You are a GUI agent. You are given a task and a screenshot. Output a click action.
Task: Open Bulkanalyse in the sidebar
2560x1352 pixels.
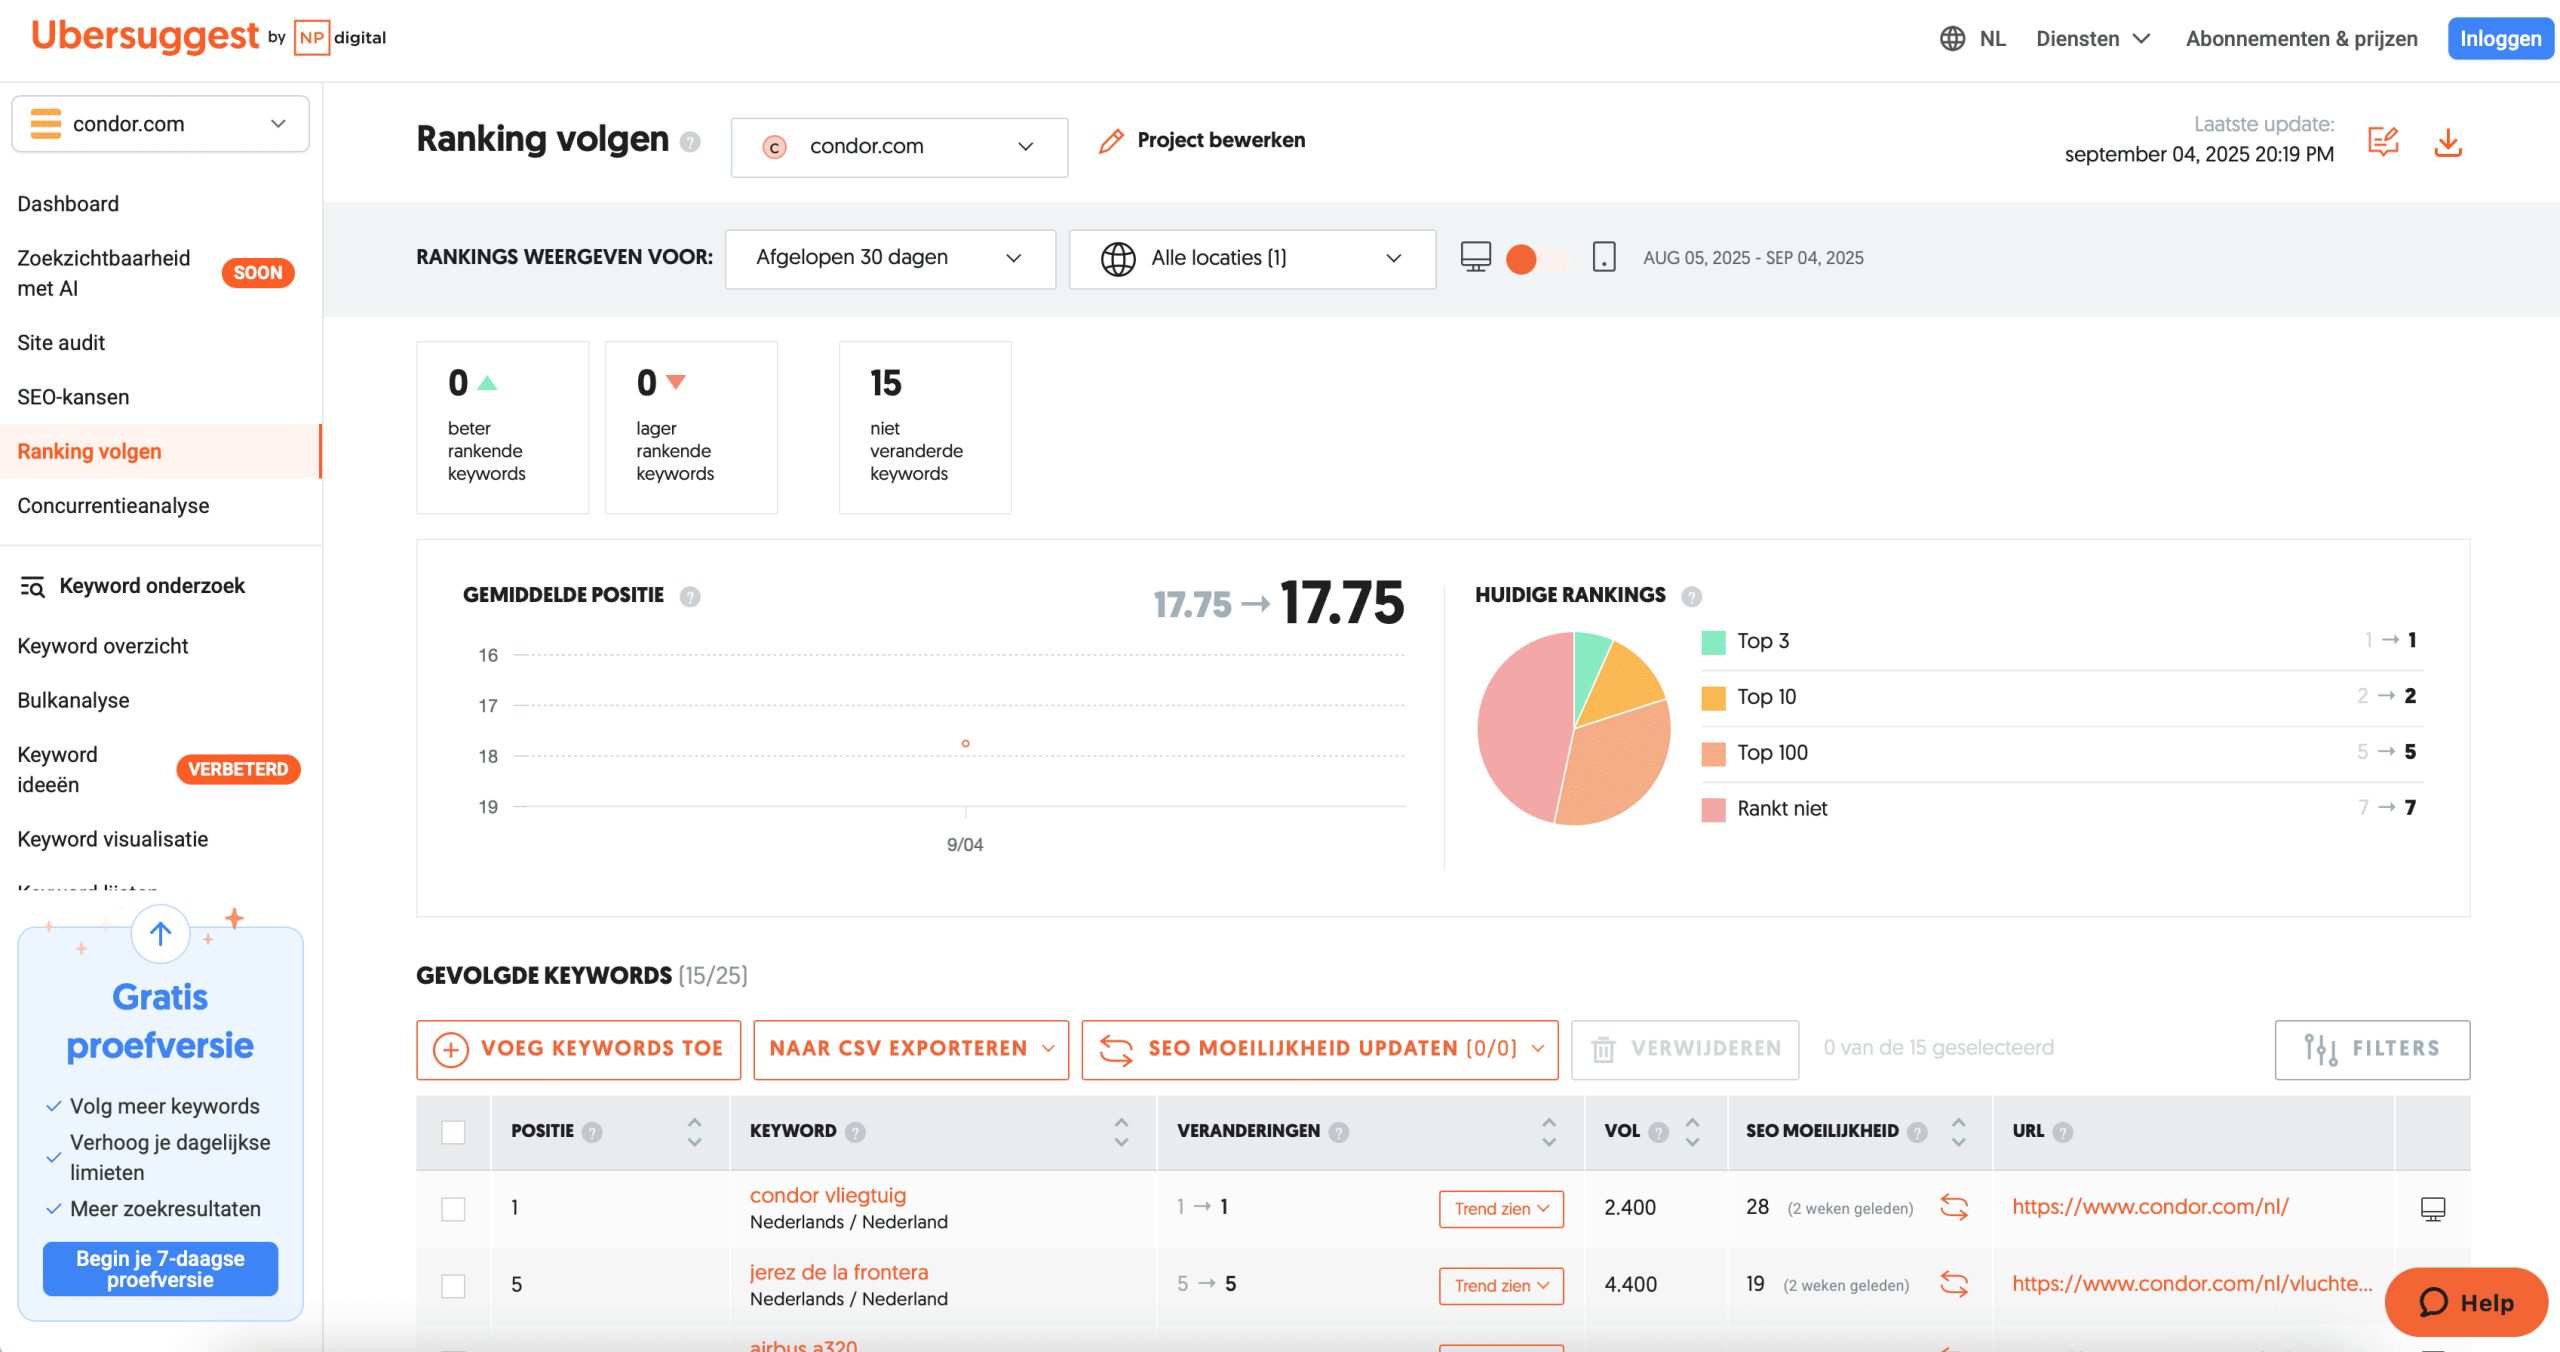point(73,700)
